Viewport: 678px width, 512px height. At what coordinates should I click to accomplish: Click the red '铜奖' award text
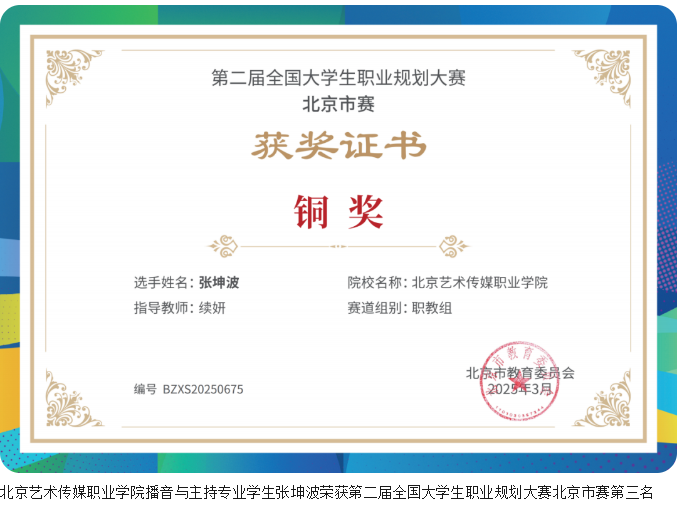coord(338,212)
